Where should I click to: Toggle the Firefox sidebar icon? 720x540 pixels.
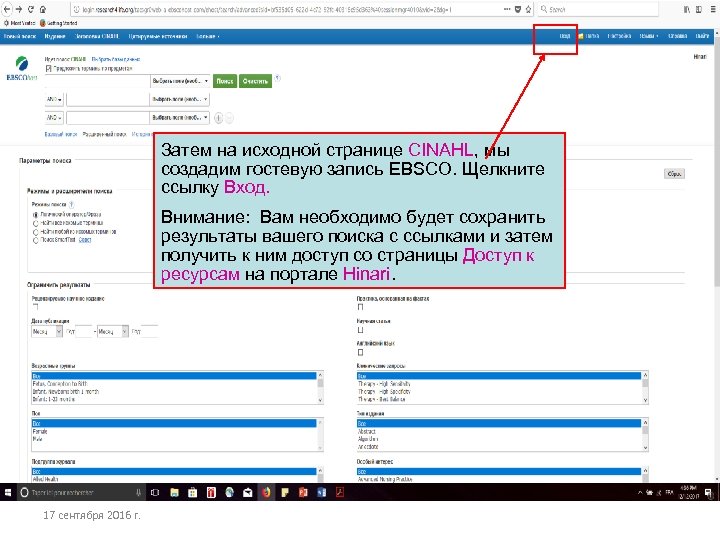click(698, 9)
